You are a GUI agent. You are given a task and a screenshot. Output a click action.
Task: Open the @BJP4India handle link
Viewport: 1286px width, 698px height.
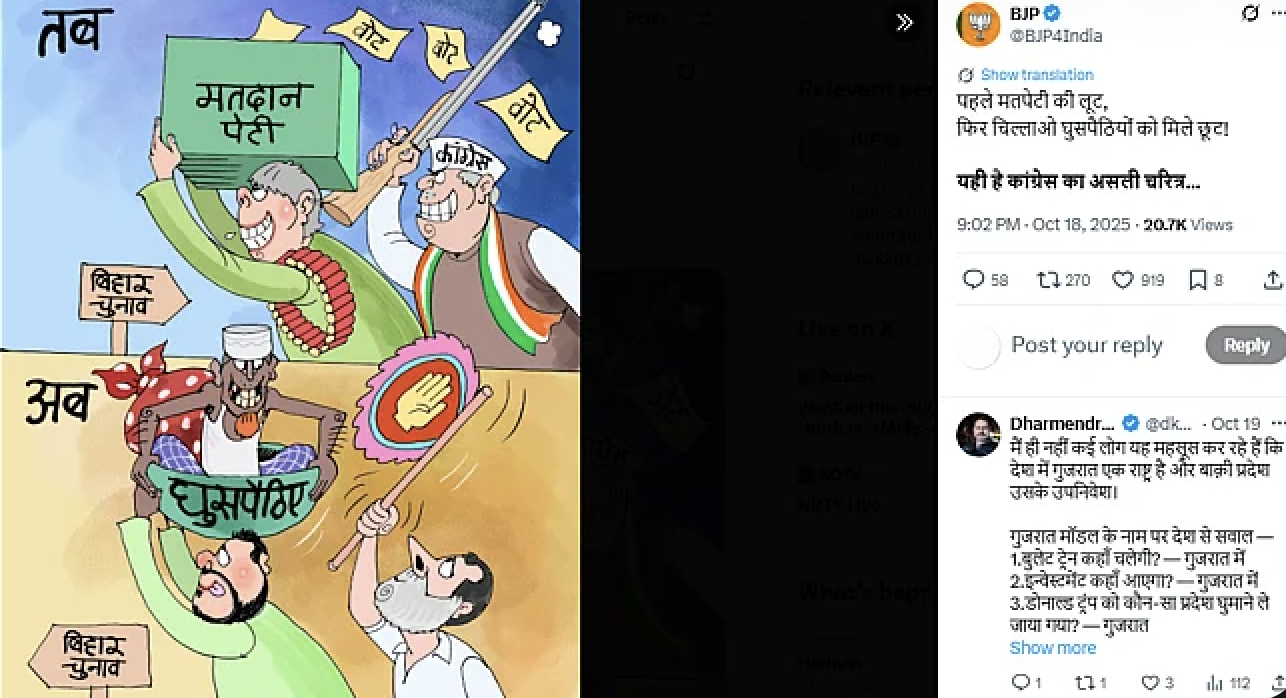(1056, 36)
